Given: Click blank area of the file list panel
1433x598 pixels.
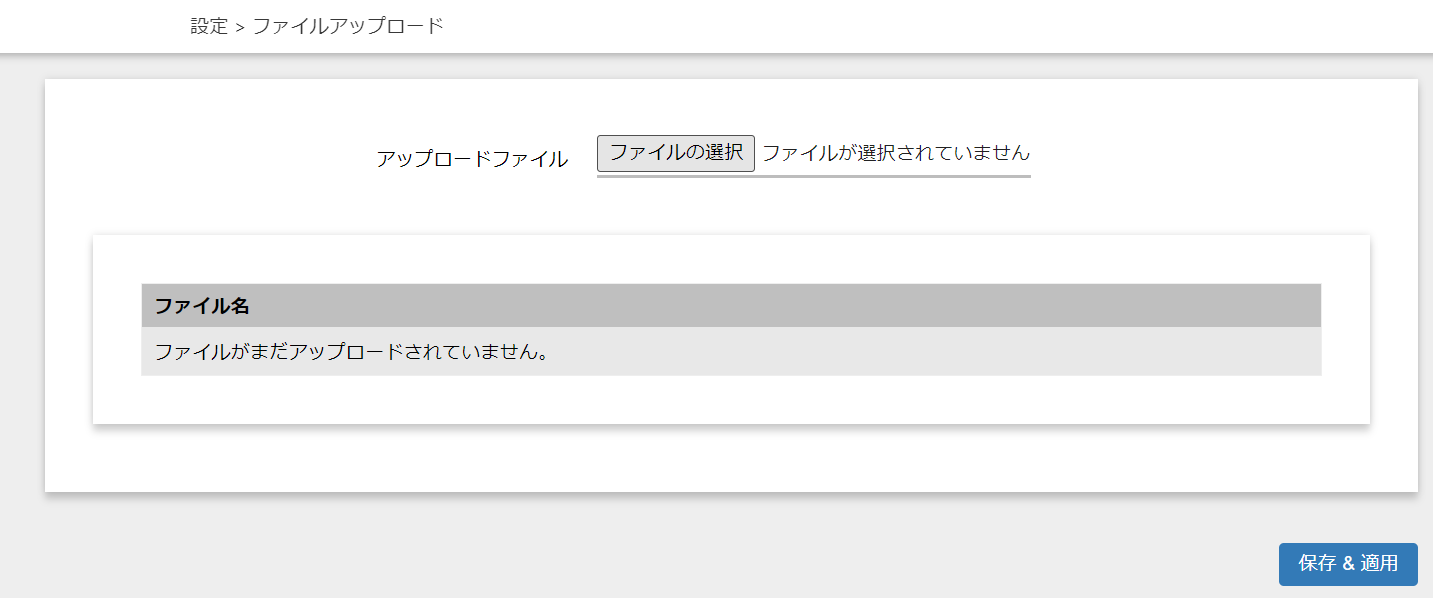Looking at the screenshot, I should [x=731, y=400].
